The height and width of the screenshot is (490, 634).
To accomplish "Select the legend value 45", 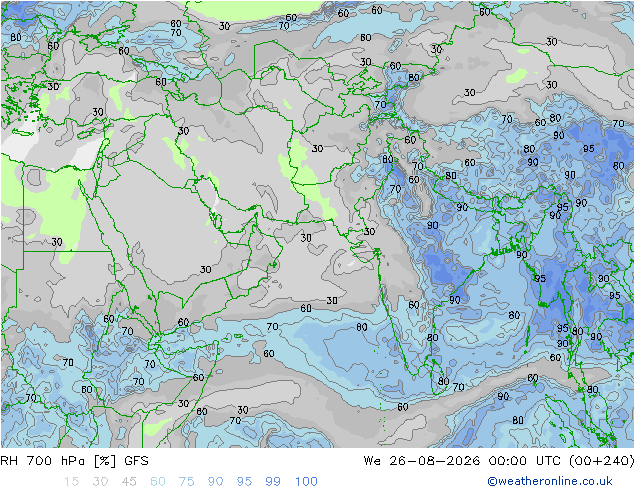I will (129, 481).
